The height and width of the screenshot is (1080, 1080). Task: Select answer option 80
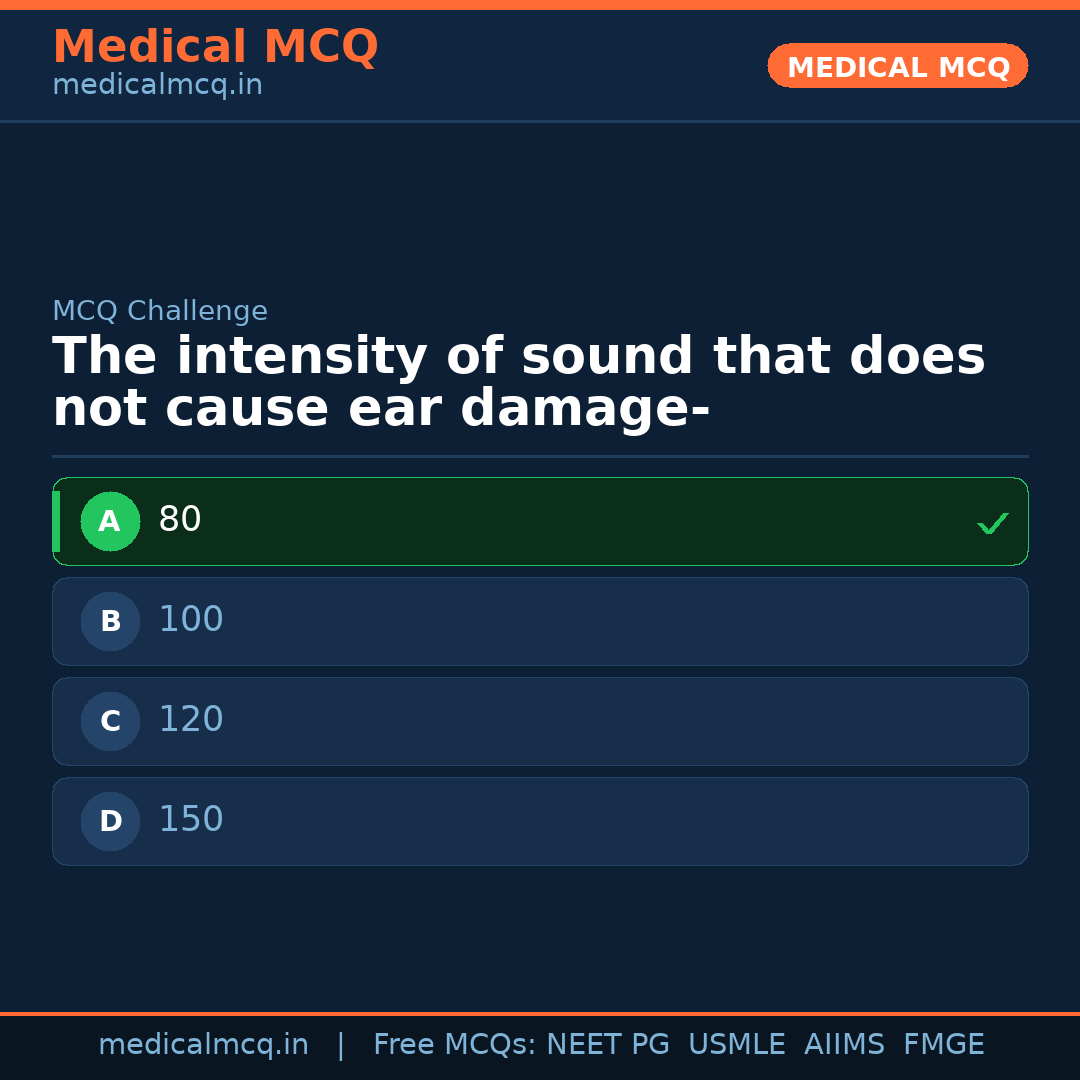pyautogui.click(x=180, y=520)
